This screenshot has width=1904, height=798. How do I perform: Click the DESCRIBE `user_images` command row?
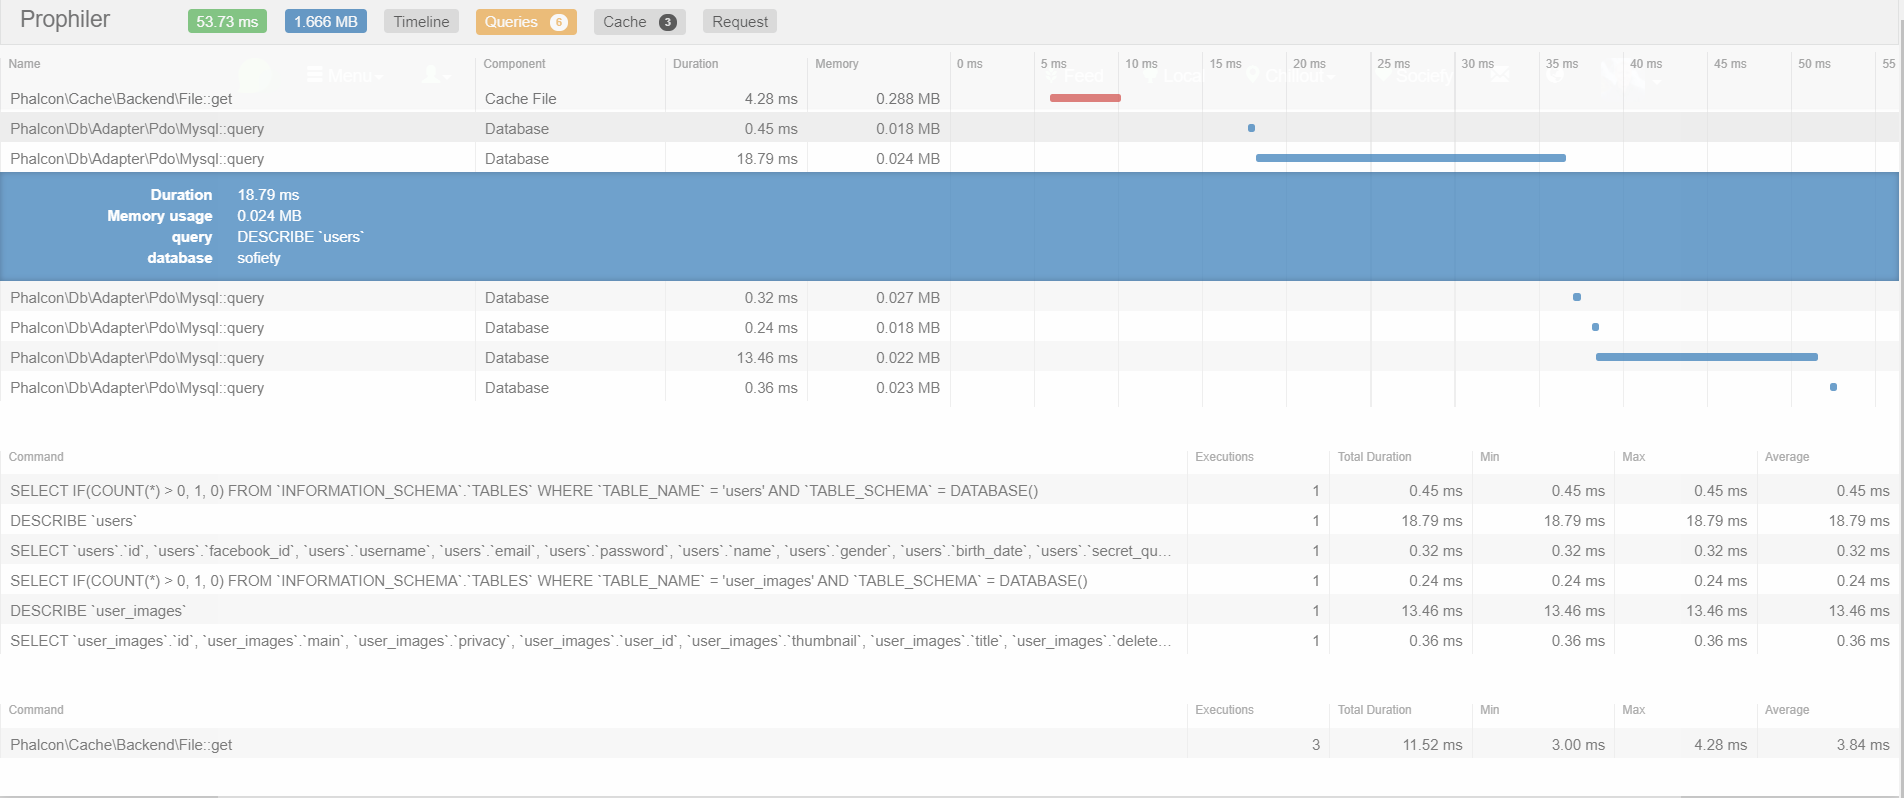click(x=98, y=611)
